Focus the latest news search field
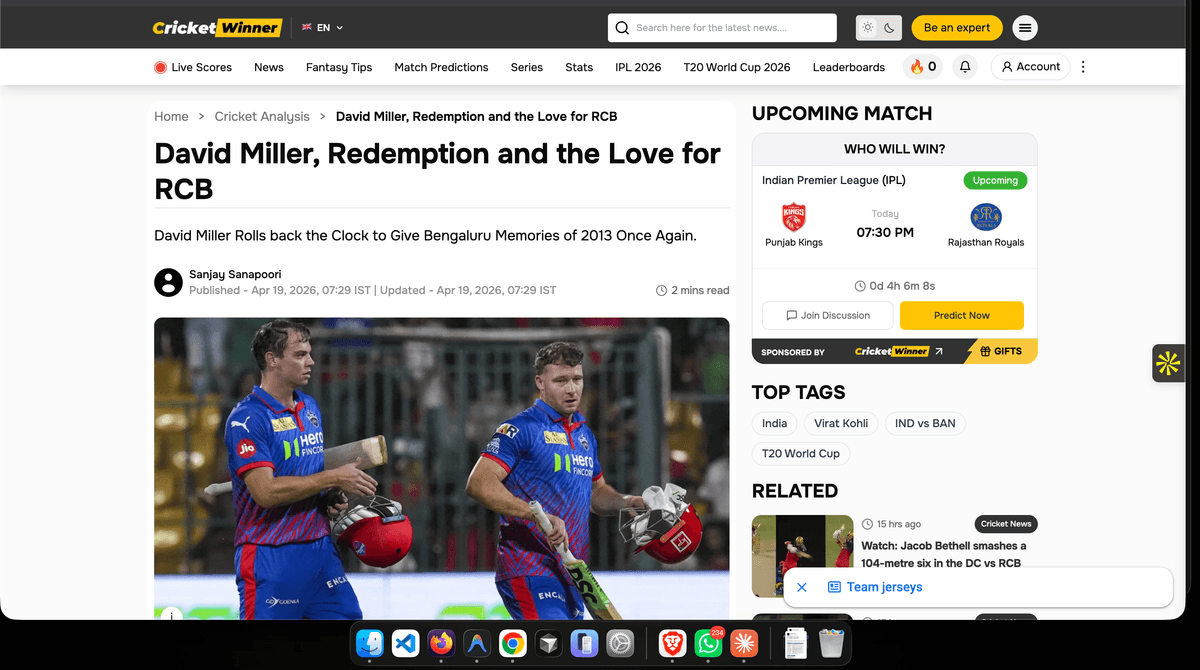This screenshot has height=670, width=1200. tap(722, 28)
